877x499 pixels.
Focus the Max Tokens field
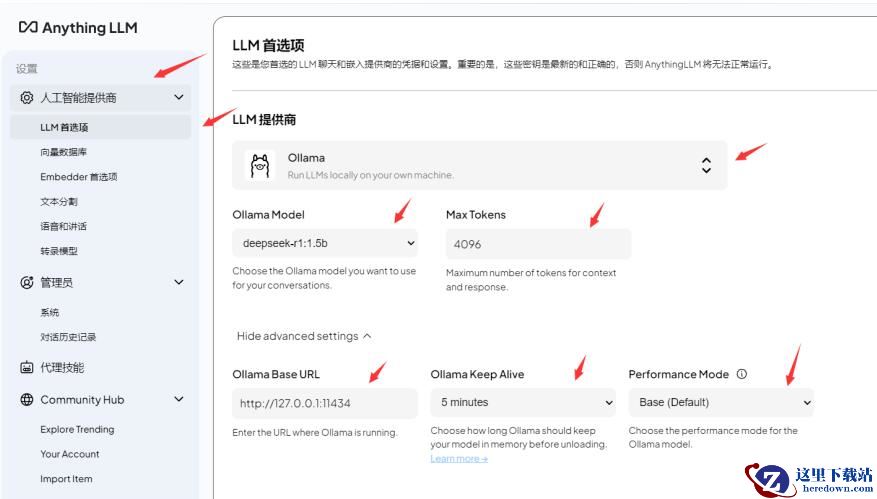click(539, 244)
